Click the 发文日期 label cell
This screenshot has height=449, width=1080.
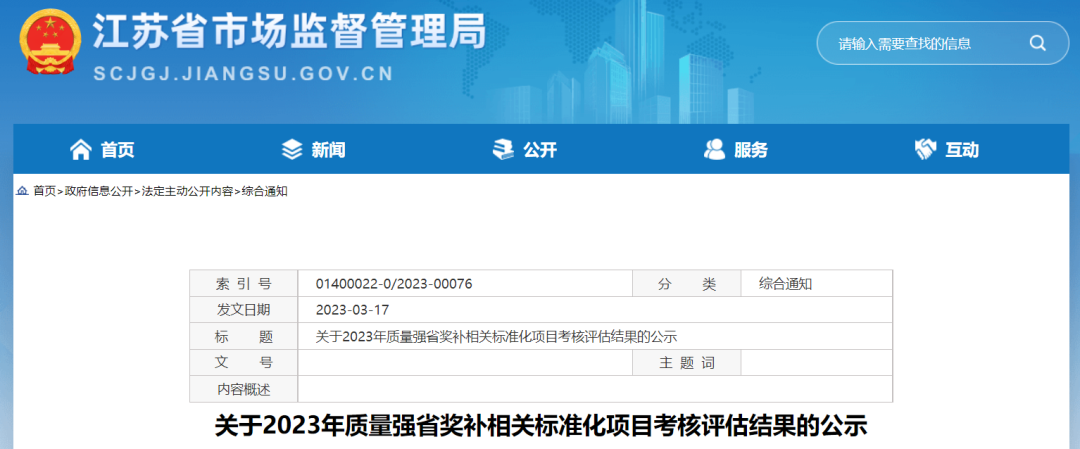coord(244,310)
